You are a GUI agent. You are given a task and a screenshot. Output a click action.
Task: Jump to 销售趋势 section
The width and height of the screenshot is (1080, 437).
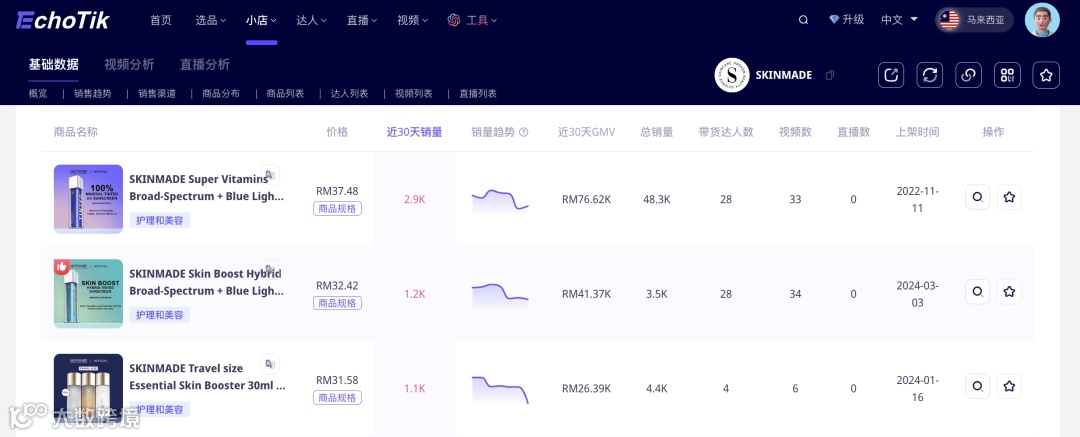click(x=92, y=94)
